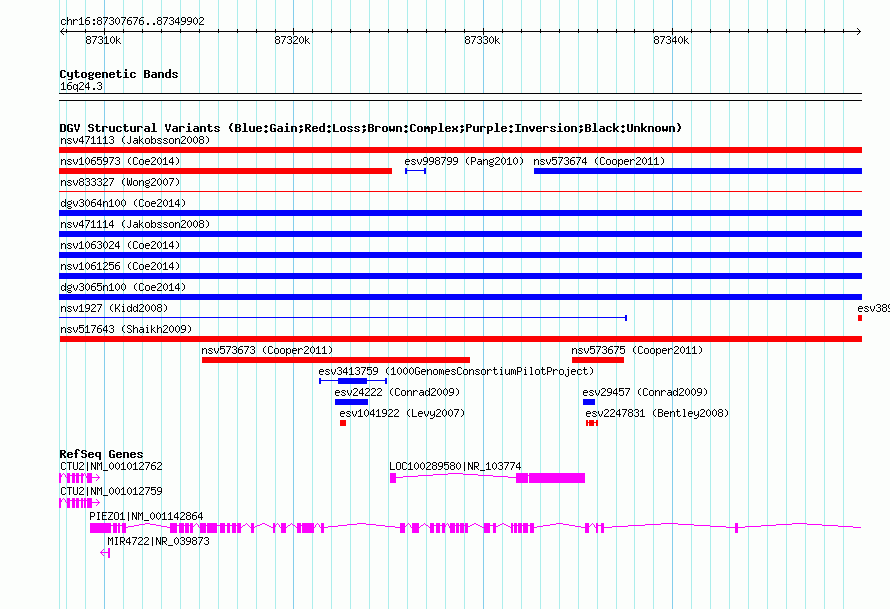Click the nsv517643 (Shaikh2009) label
890x609 pixels.
(x=126, y=329)
